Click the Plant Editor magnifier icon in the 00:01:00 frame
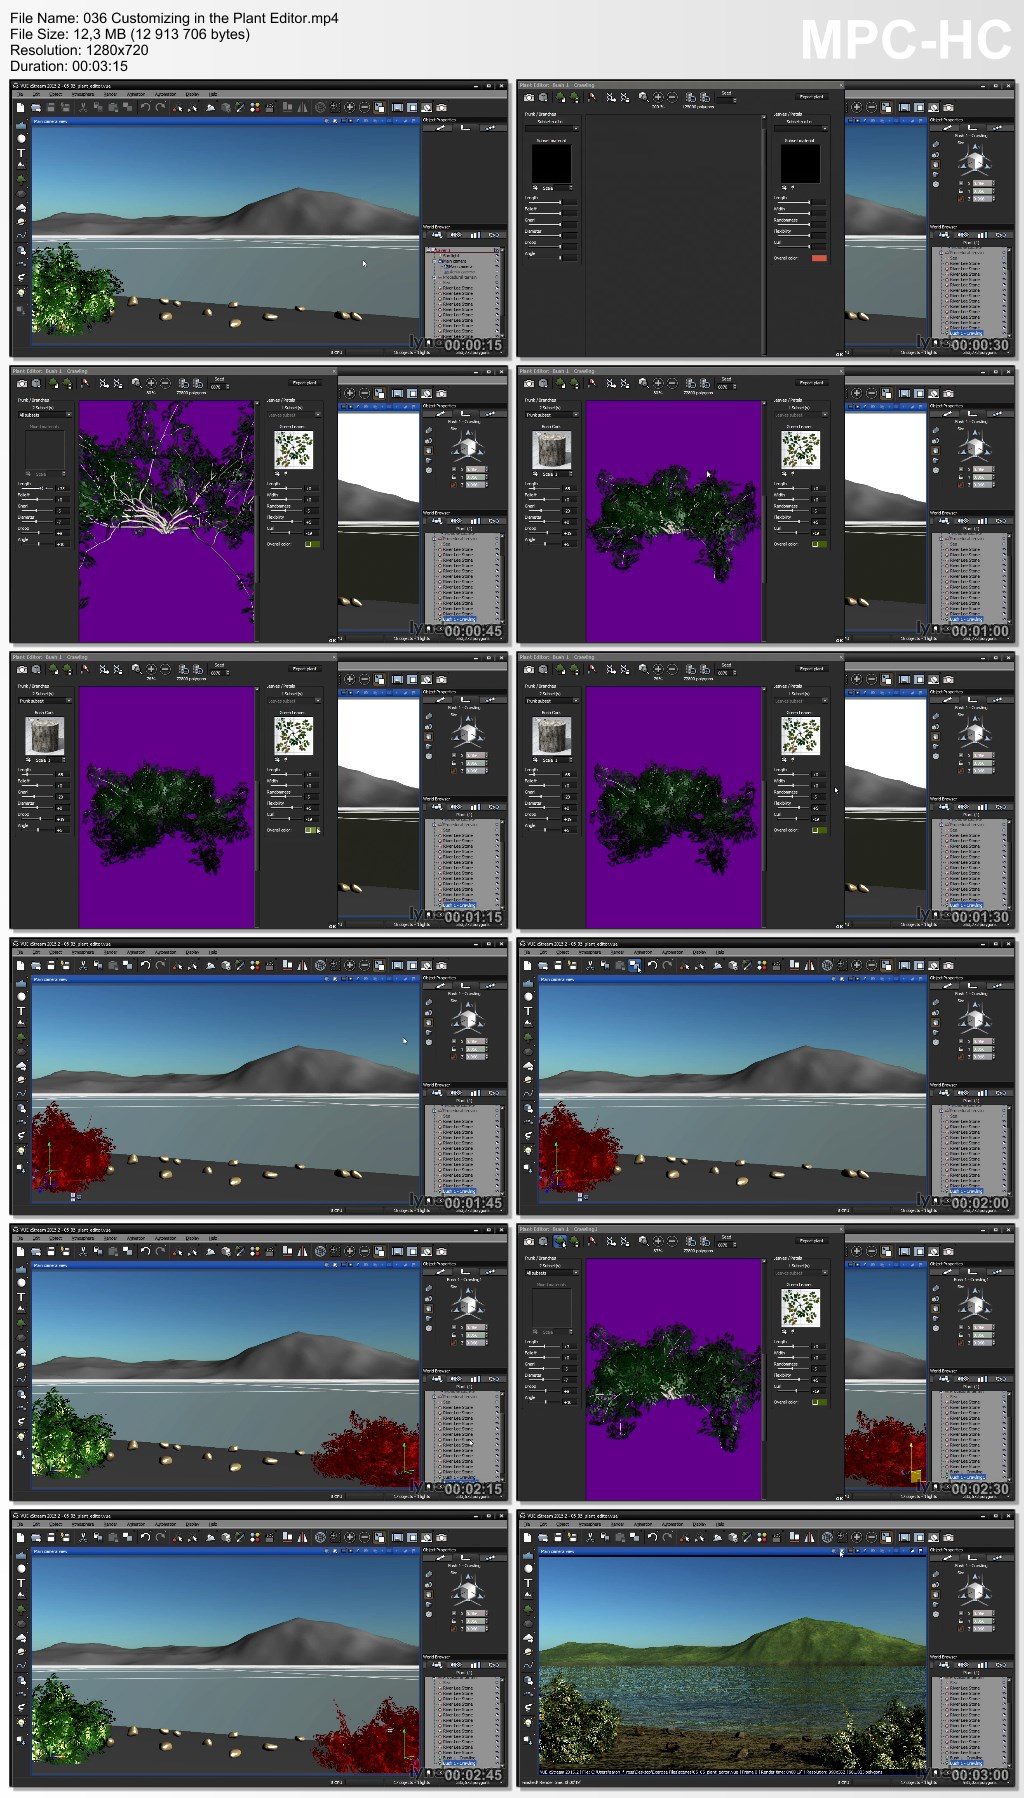The width and height of the screenshot is (1024, 1798). (x=644, y=383)
